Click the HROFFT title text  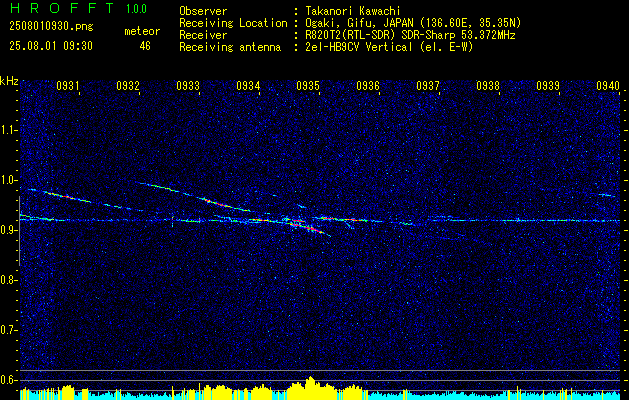point(63,8)
